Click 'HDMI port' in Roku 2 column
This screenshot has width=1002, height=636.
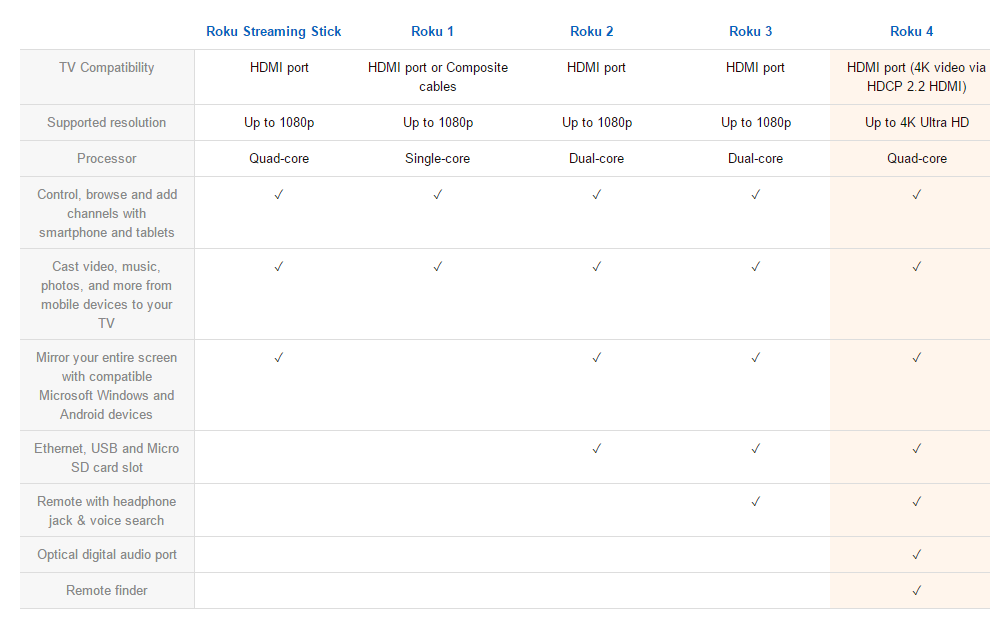596,67
